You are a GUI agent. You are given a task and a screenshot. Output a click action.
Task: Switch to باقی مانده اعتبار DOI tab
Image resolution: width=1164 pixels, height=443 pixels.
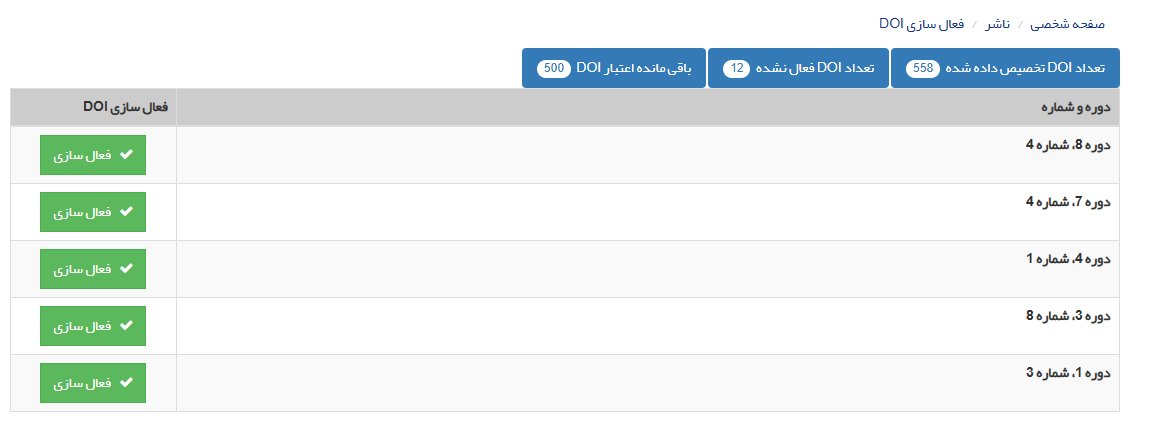click(614, 68)
